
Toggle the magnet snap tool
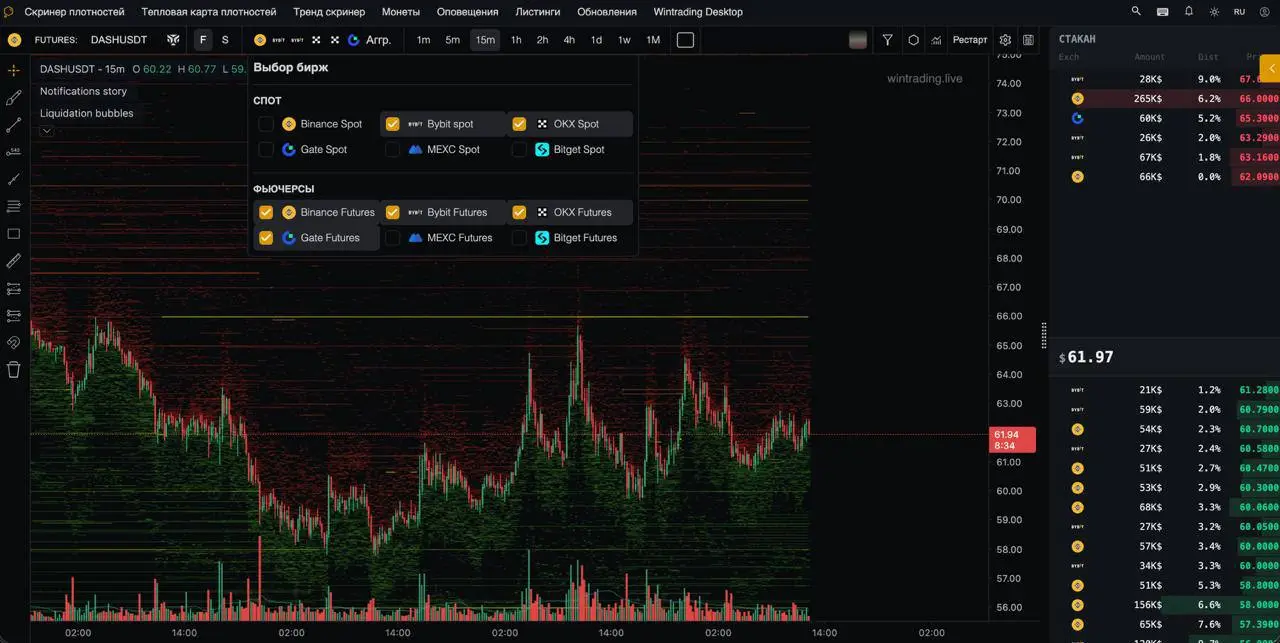pos(14,342)
